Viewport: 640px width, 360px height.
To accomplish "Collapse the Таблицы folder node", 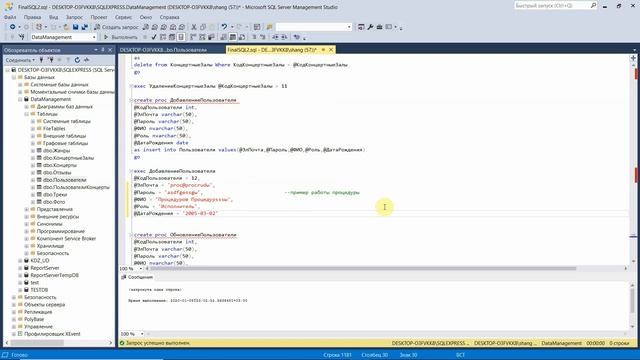I will click(x=27, y=114).
